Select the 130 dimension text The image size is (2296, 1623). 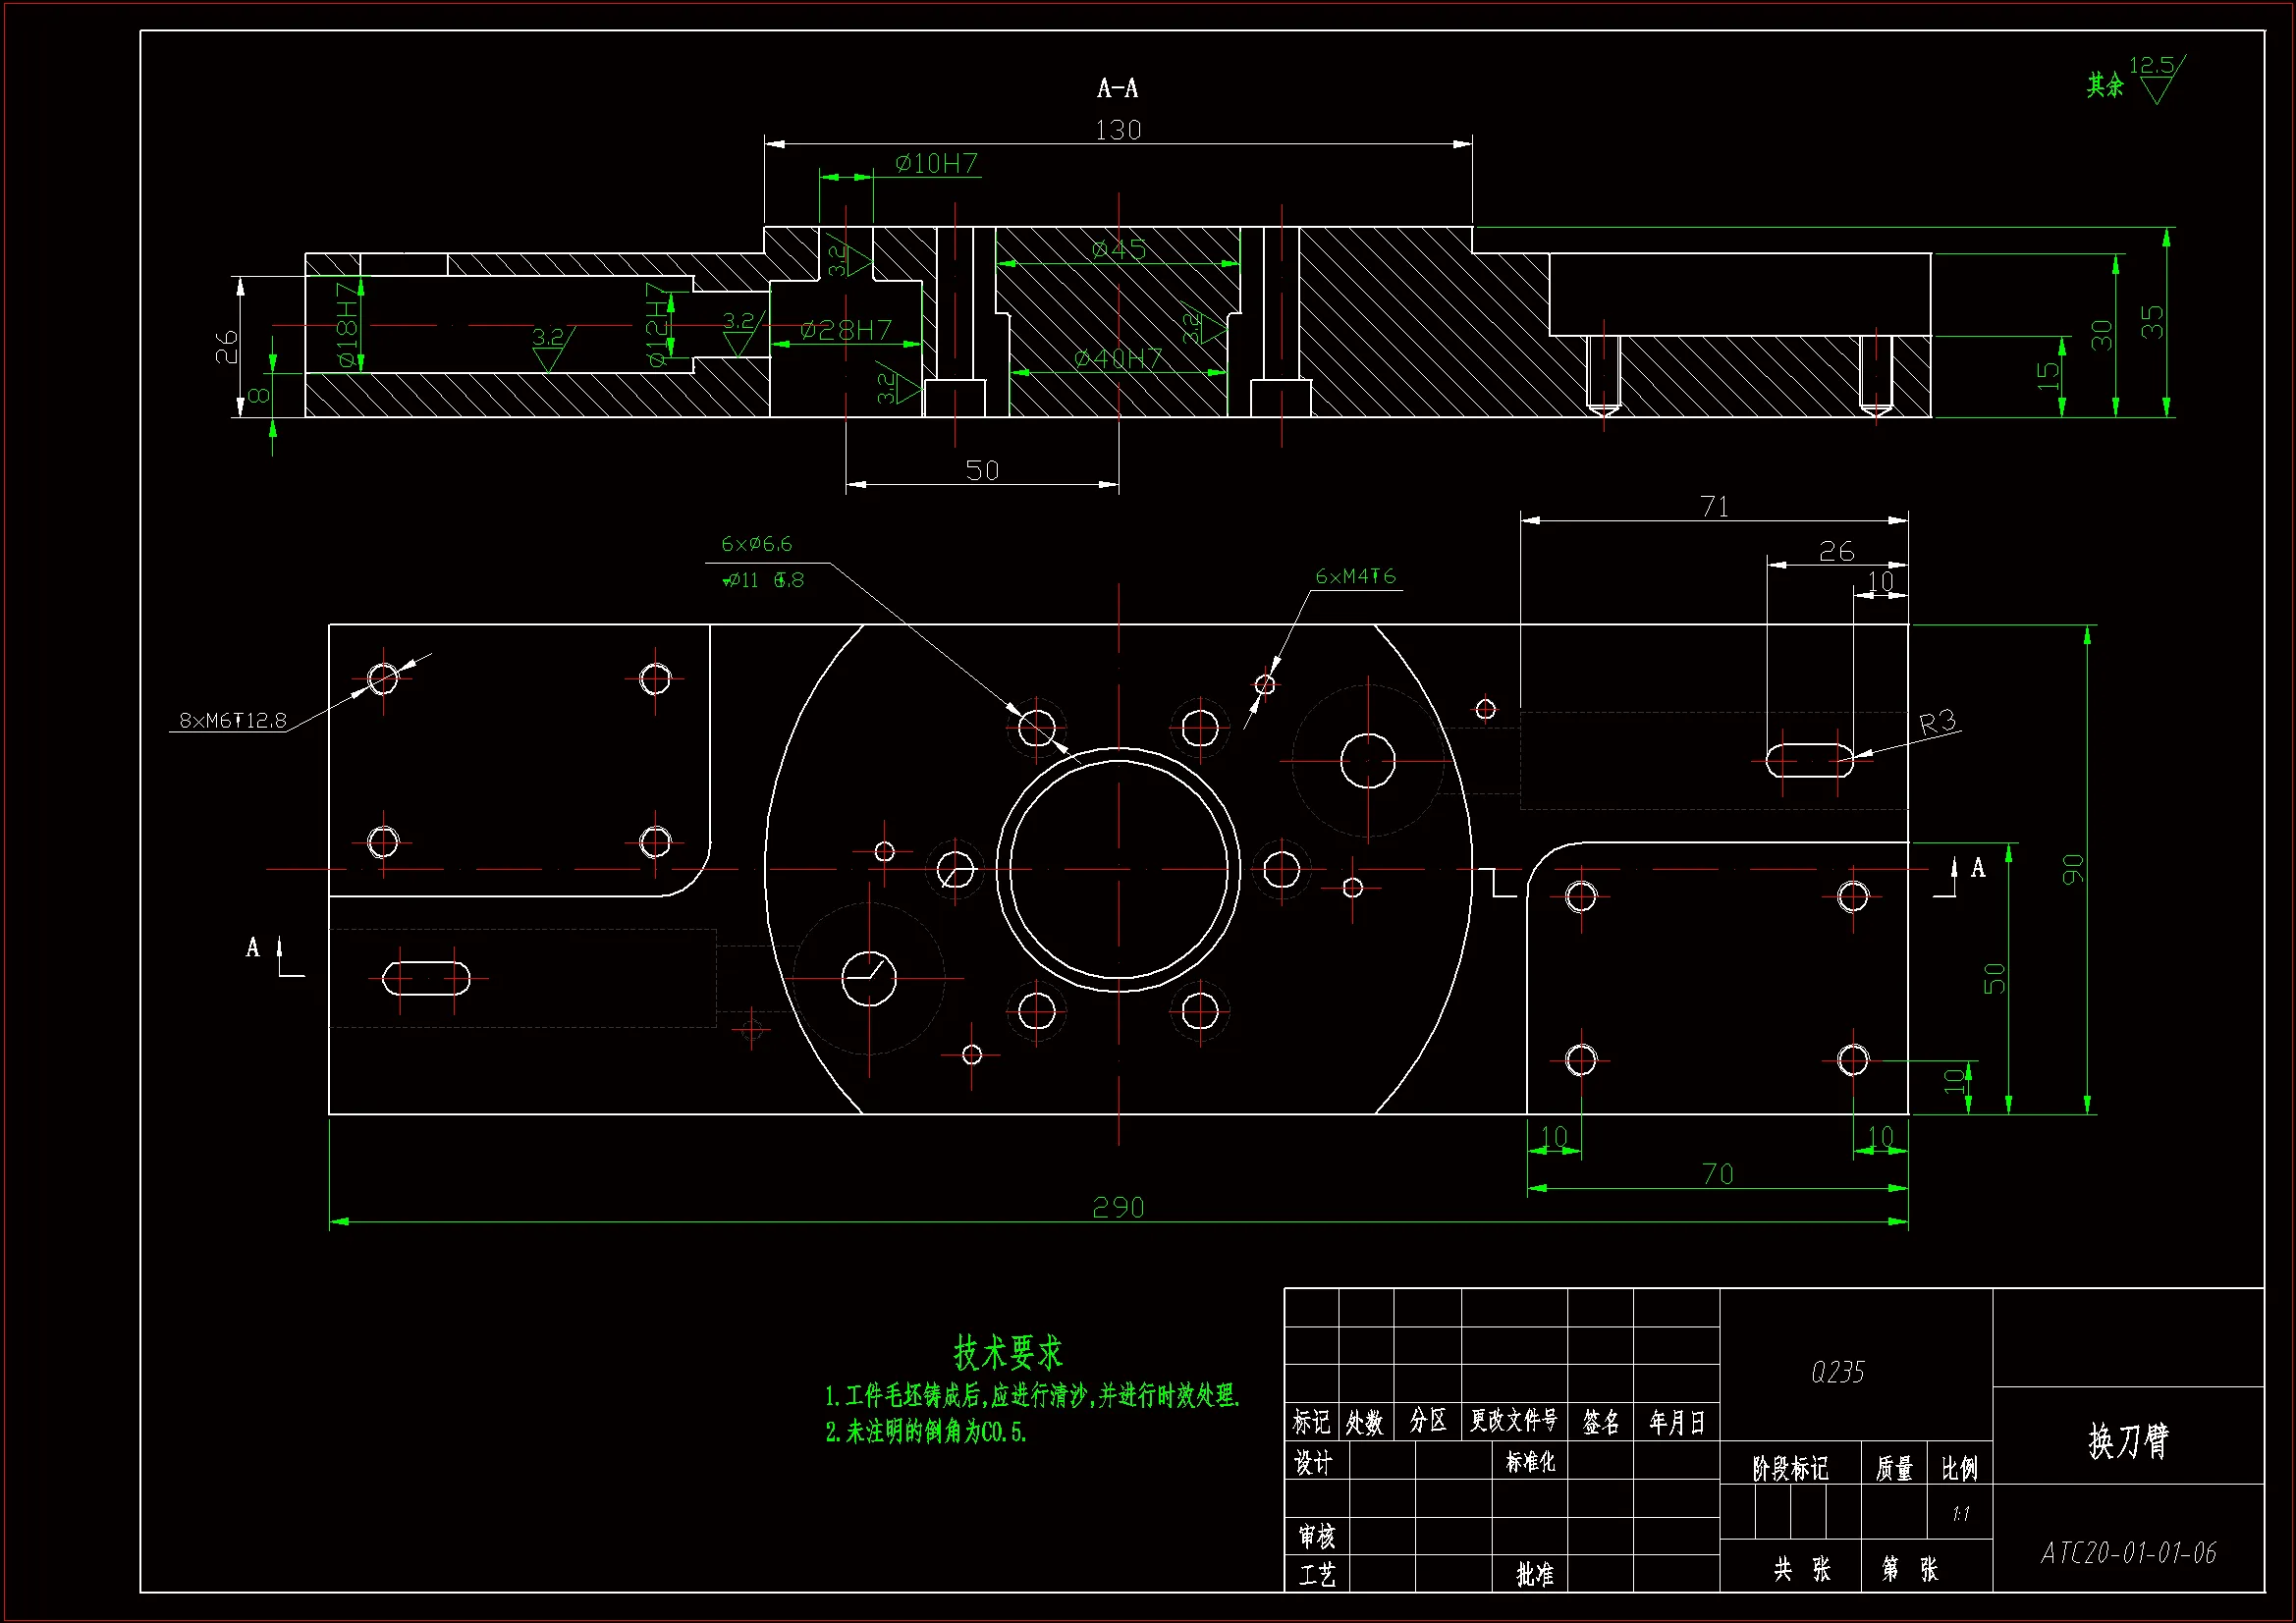pyautogui.click(x=1117, y=131)
